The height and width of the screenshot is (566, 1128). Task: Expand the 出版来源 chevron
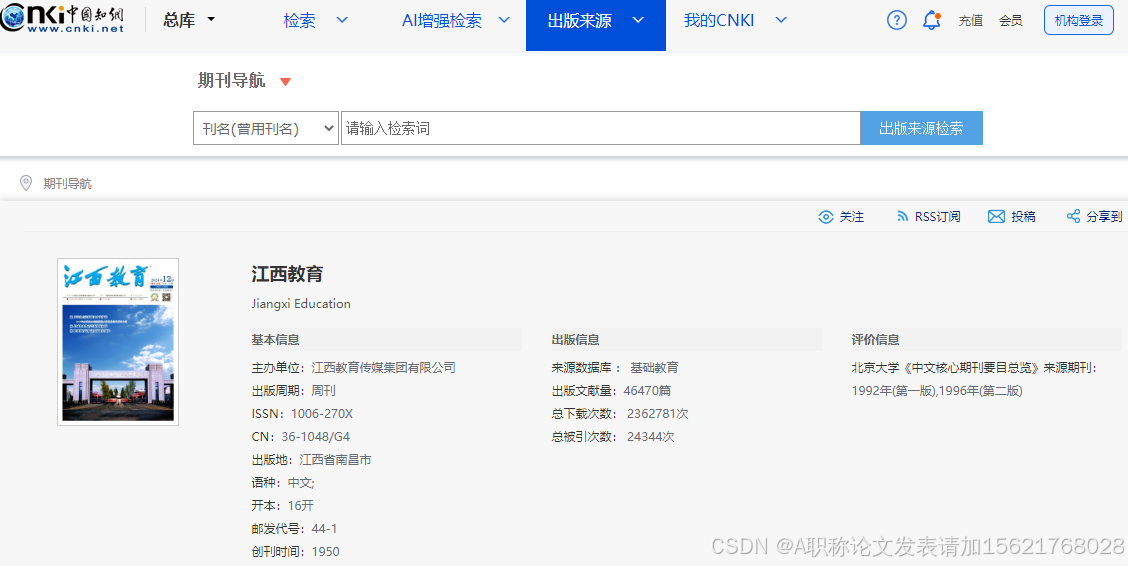click(638, 20)
